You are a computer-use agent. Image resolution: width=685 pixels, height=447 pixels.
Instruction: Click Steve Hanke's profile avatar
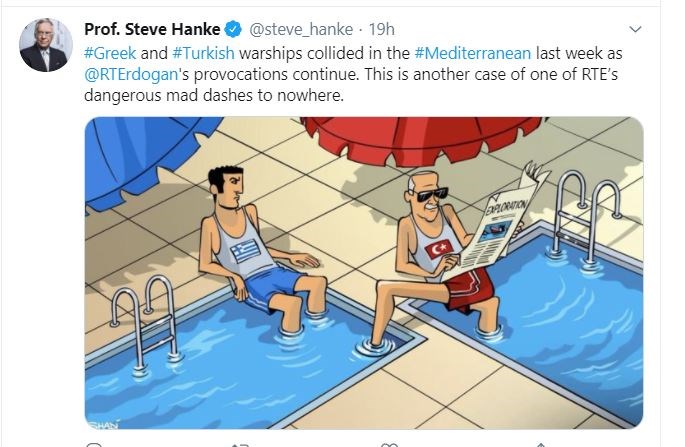coord(45,45)
